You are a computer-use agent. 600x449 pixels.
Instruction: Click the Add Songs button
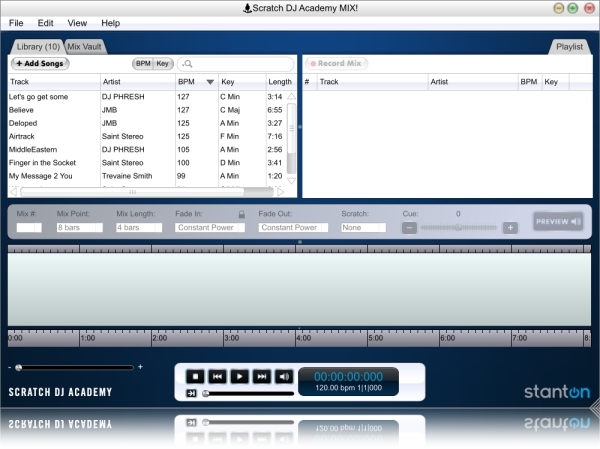40,64
